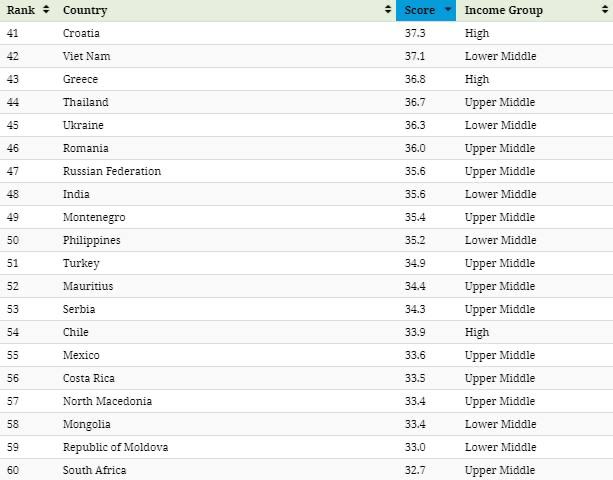The width and height of the screenshot is (613, 480).
Task: Click Lower Middle in Philippines row
Action: coord(500,240)
